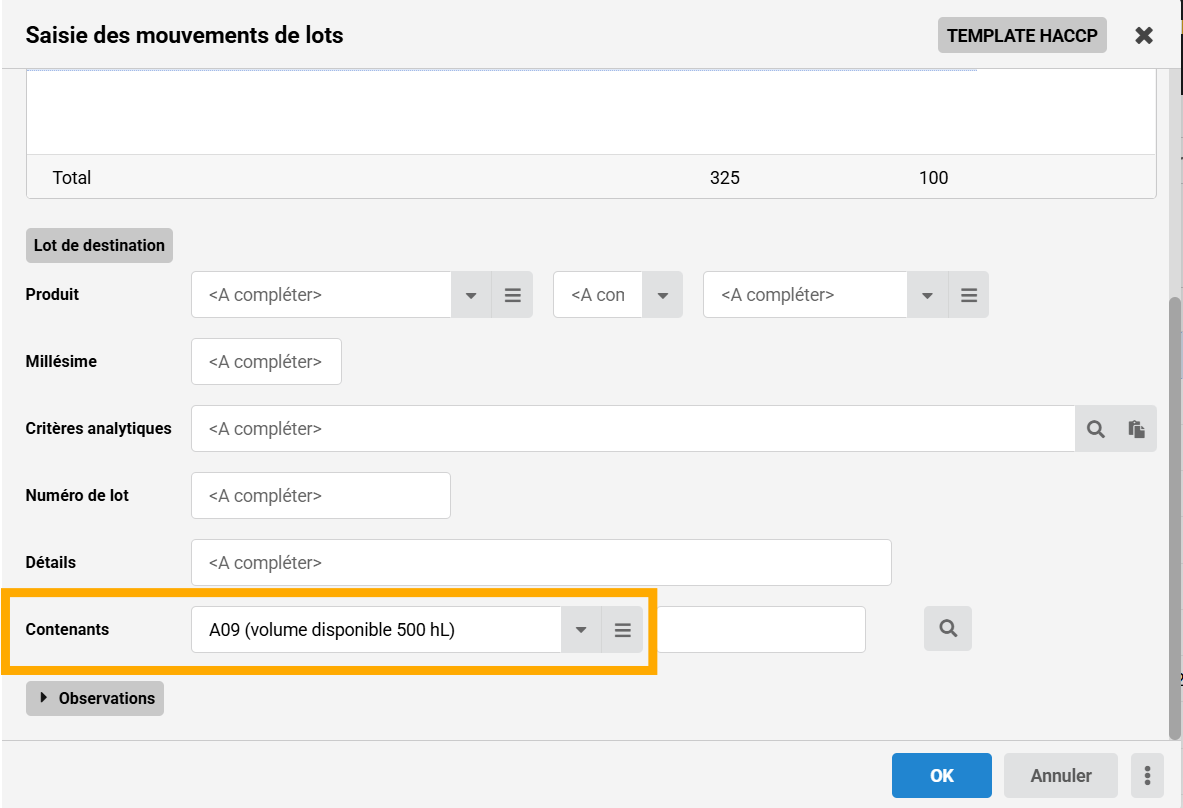
Task: Expand the Observations section
Action: pos(95,698)
